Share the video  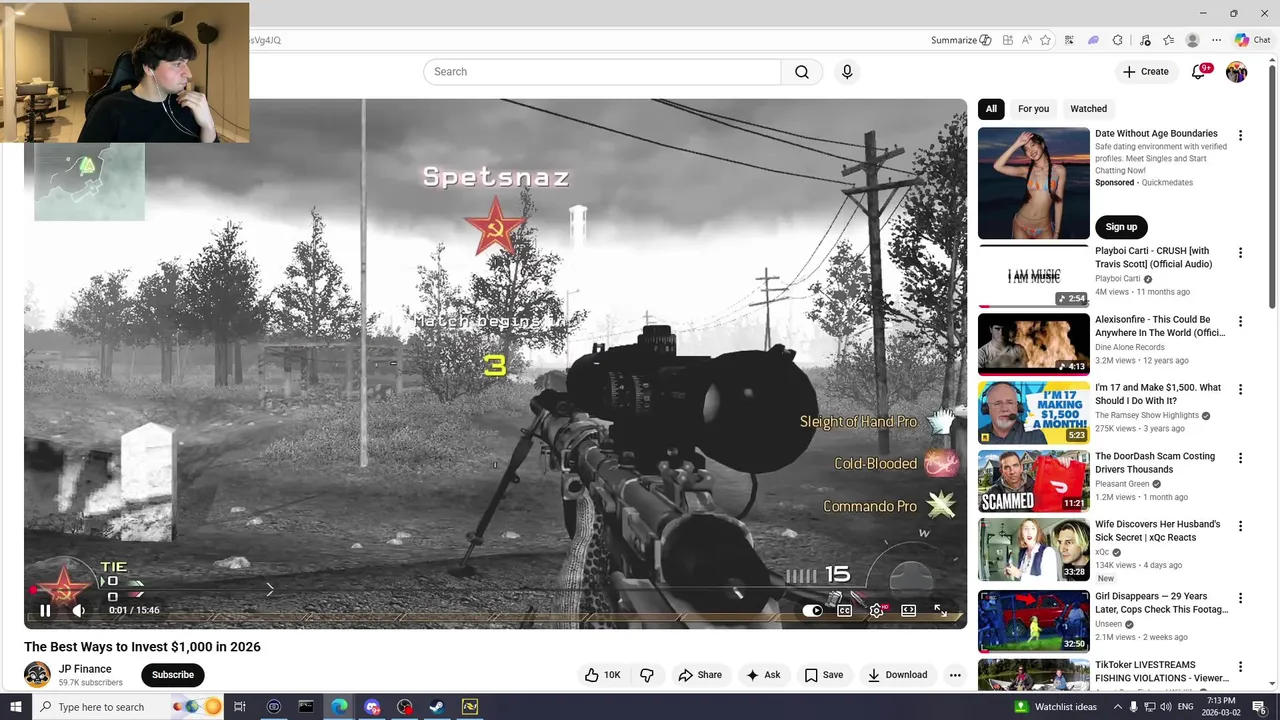click(x=700, y=675)
